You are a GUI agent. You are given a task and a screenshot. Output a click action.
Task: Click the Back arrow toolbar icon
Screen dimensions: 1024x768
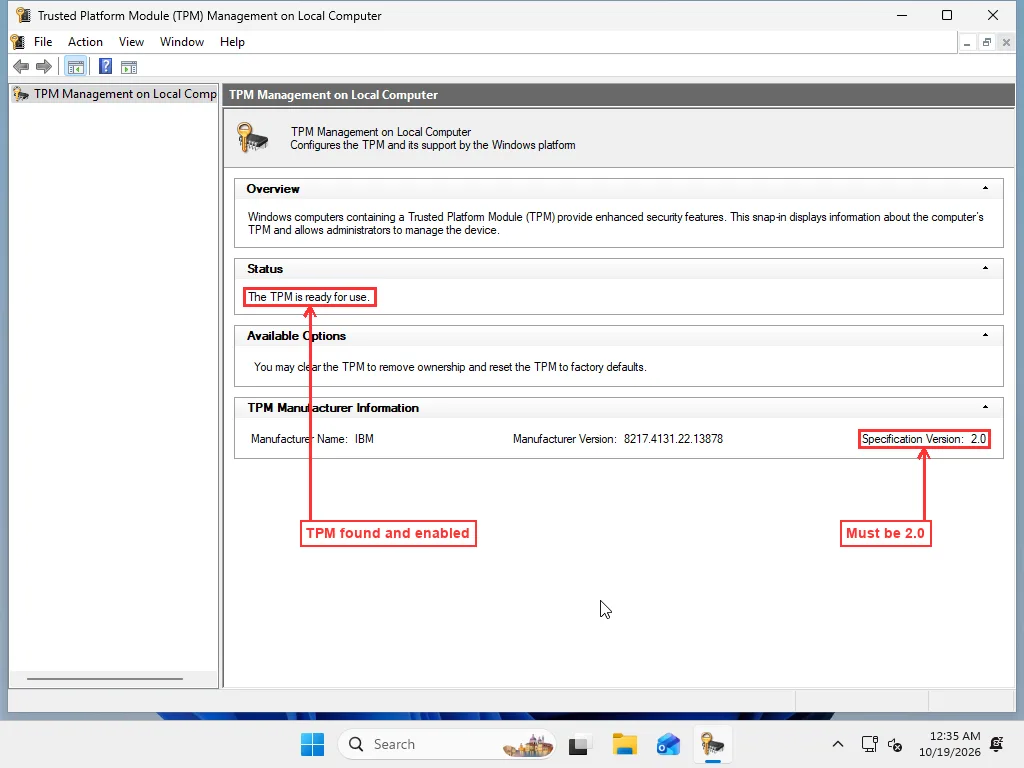tap(21, 67)
